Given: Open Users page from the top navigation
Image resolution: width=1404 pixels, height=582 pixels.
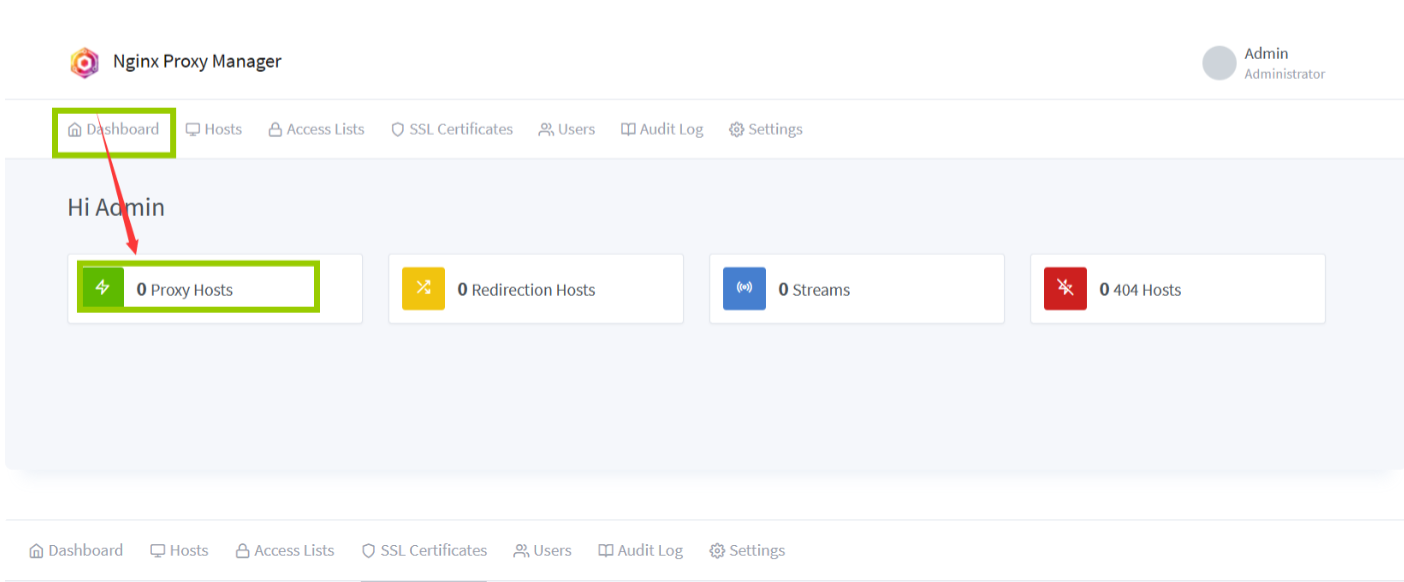Looking at the screenshot, I should click(x=567, y=129).
